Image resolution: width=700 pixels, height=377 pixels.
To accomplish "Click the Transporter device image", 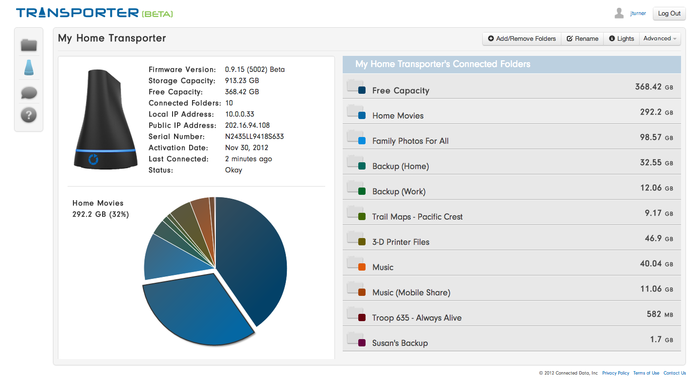I will click(106, 119).
